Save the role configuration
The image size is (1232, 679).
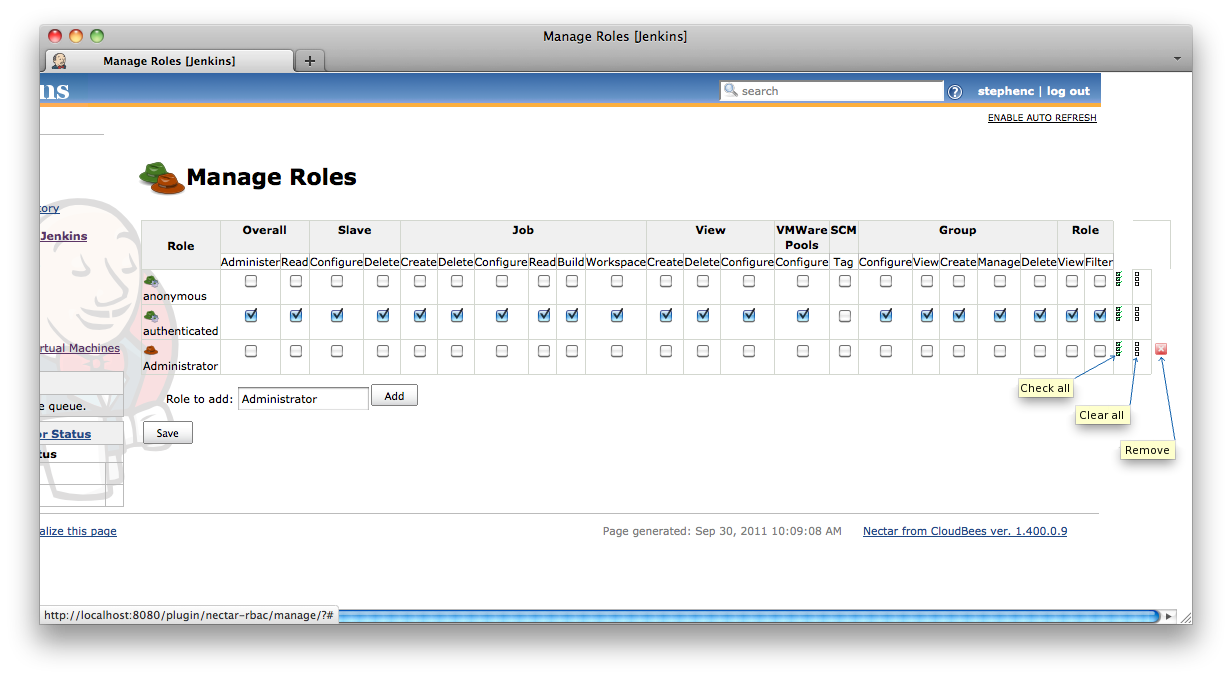[x=168, y=433]
